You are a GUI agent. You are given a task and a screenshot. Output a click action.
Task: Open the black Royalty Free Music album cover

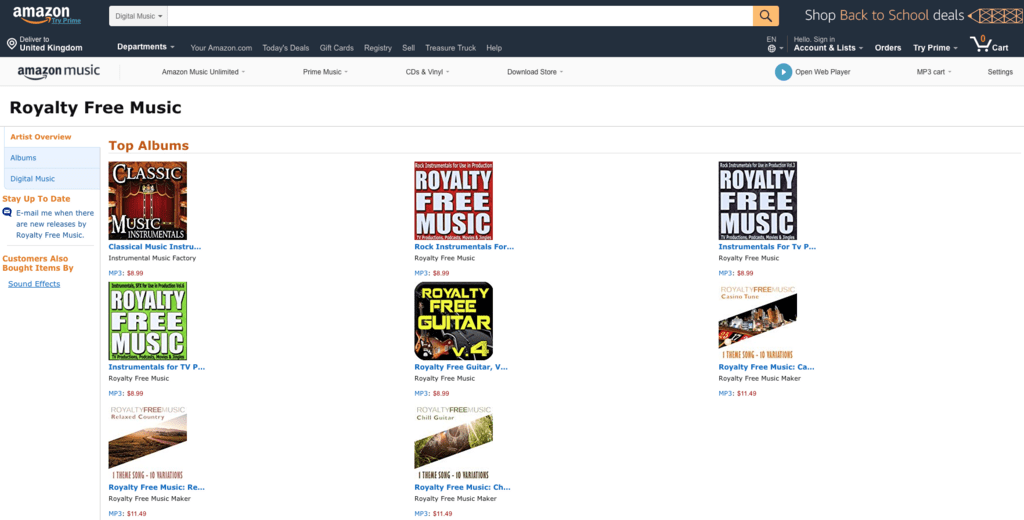click(758, 201)
